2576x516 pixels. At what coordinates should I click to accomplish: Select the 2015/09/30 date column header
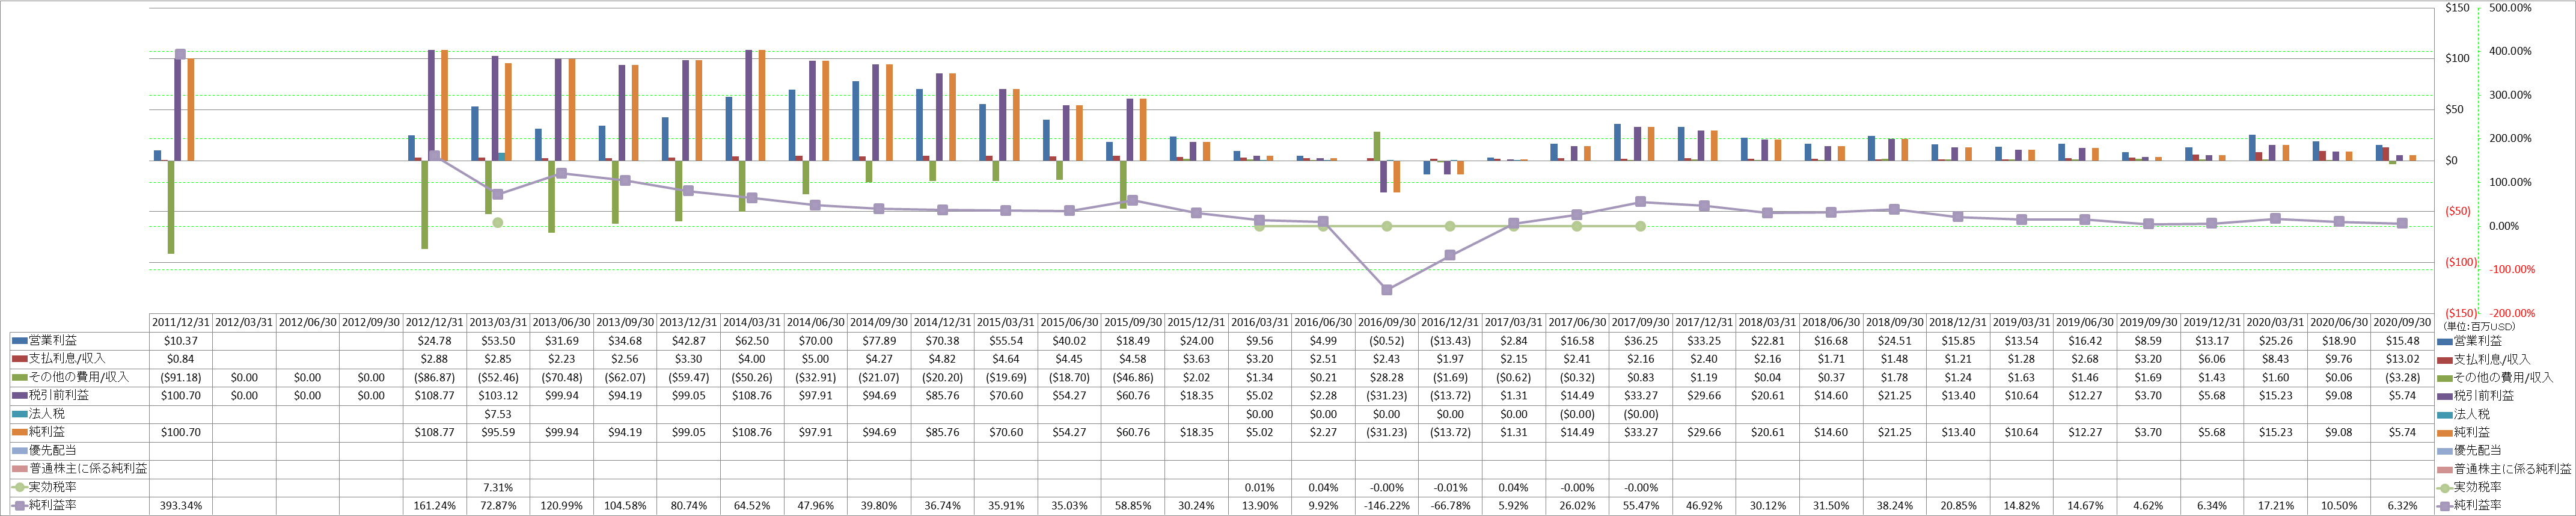tap(1133, 323)
